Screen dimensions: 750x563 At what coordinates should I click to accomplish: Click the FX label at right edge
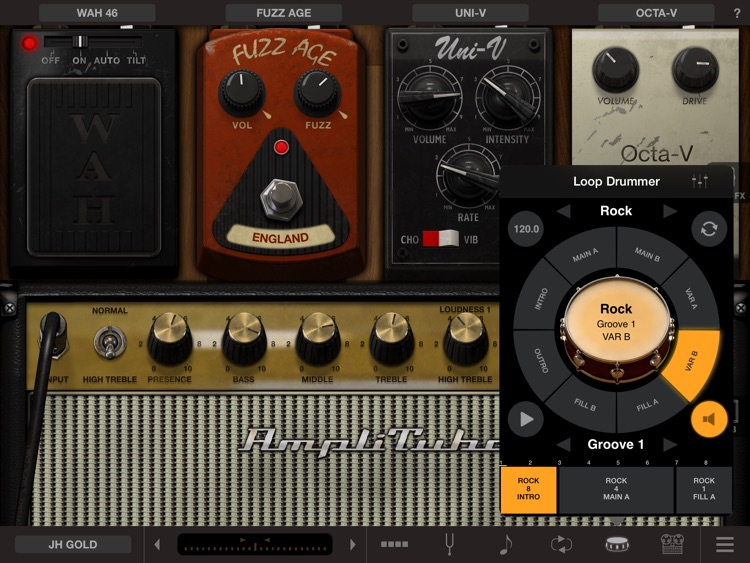pyautogui.click(x=739, y=196)
